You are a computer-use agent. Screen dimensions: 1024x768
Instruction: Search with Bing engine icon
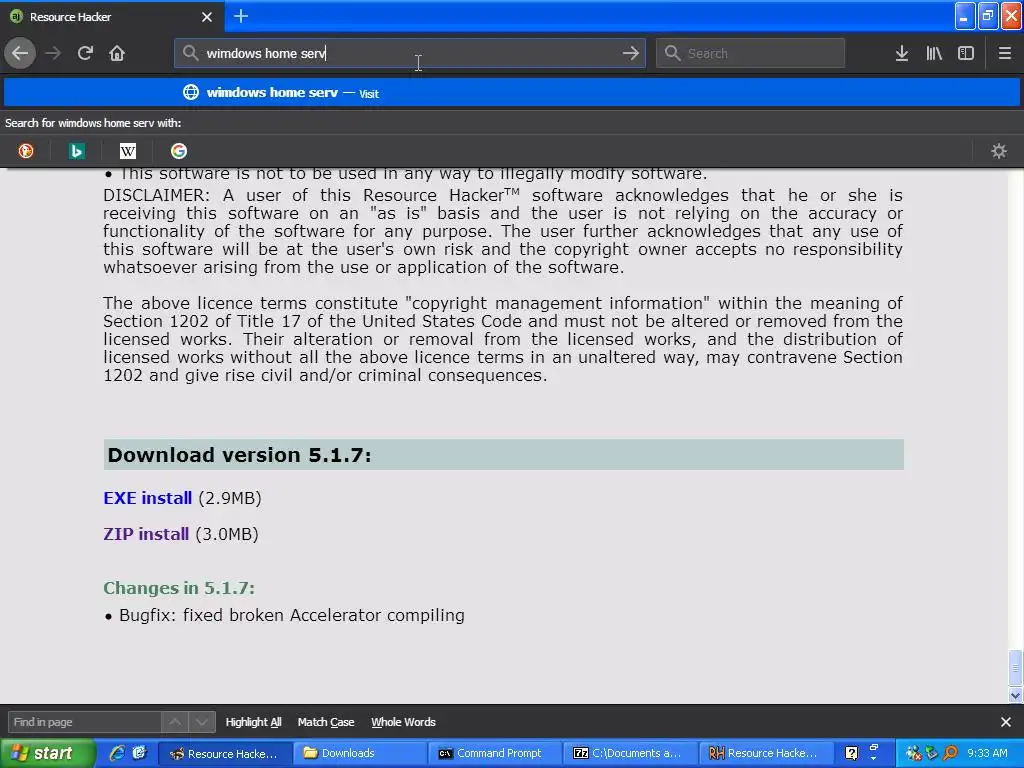pos(76,151)
